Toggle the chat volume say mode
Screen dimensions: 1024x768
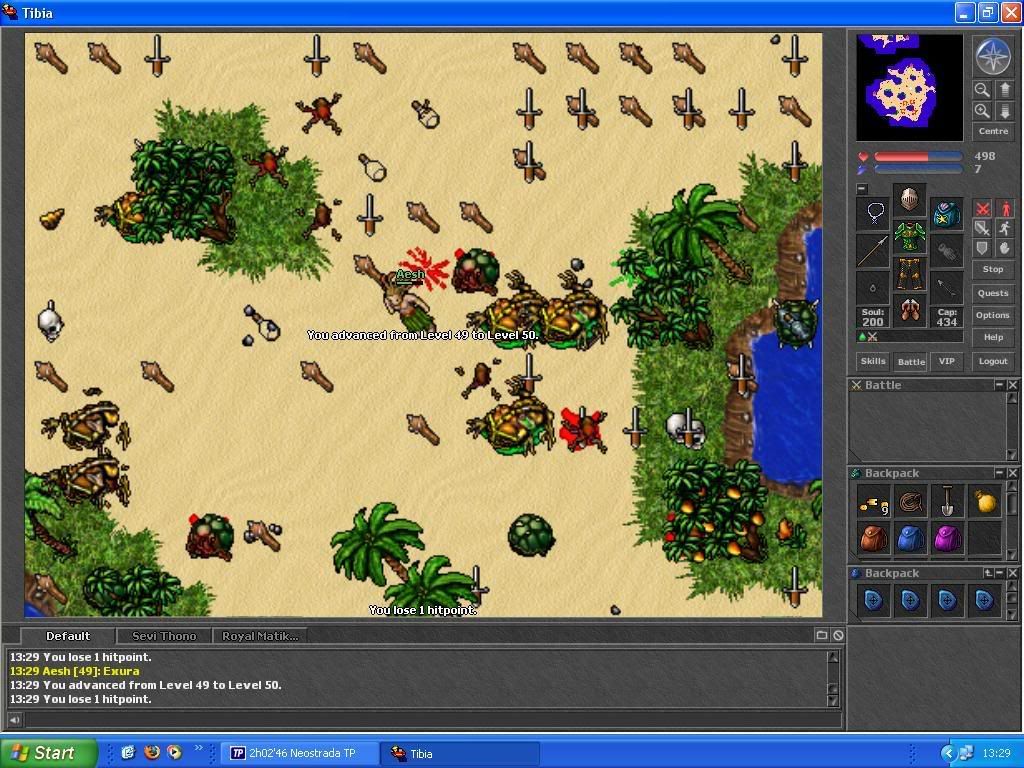pyautogui.click(x=14, y=720)
